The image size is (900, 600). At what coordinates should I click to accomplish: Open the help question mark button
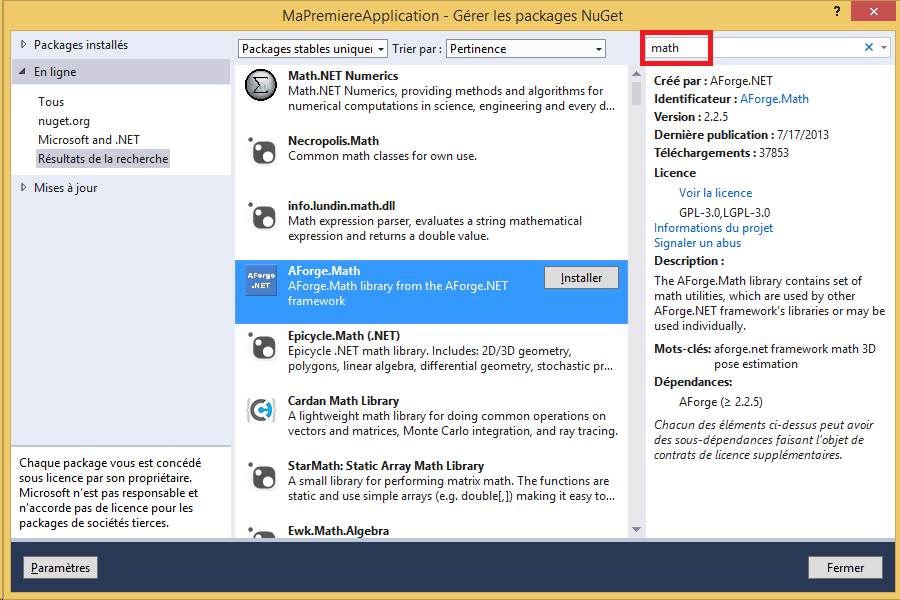(x=837, y=11)
